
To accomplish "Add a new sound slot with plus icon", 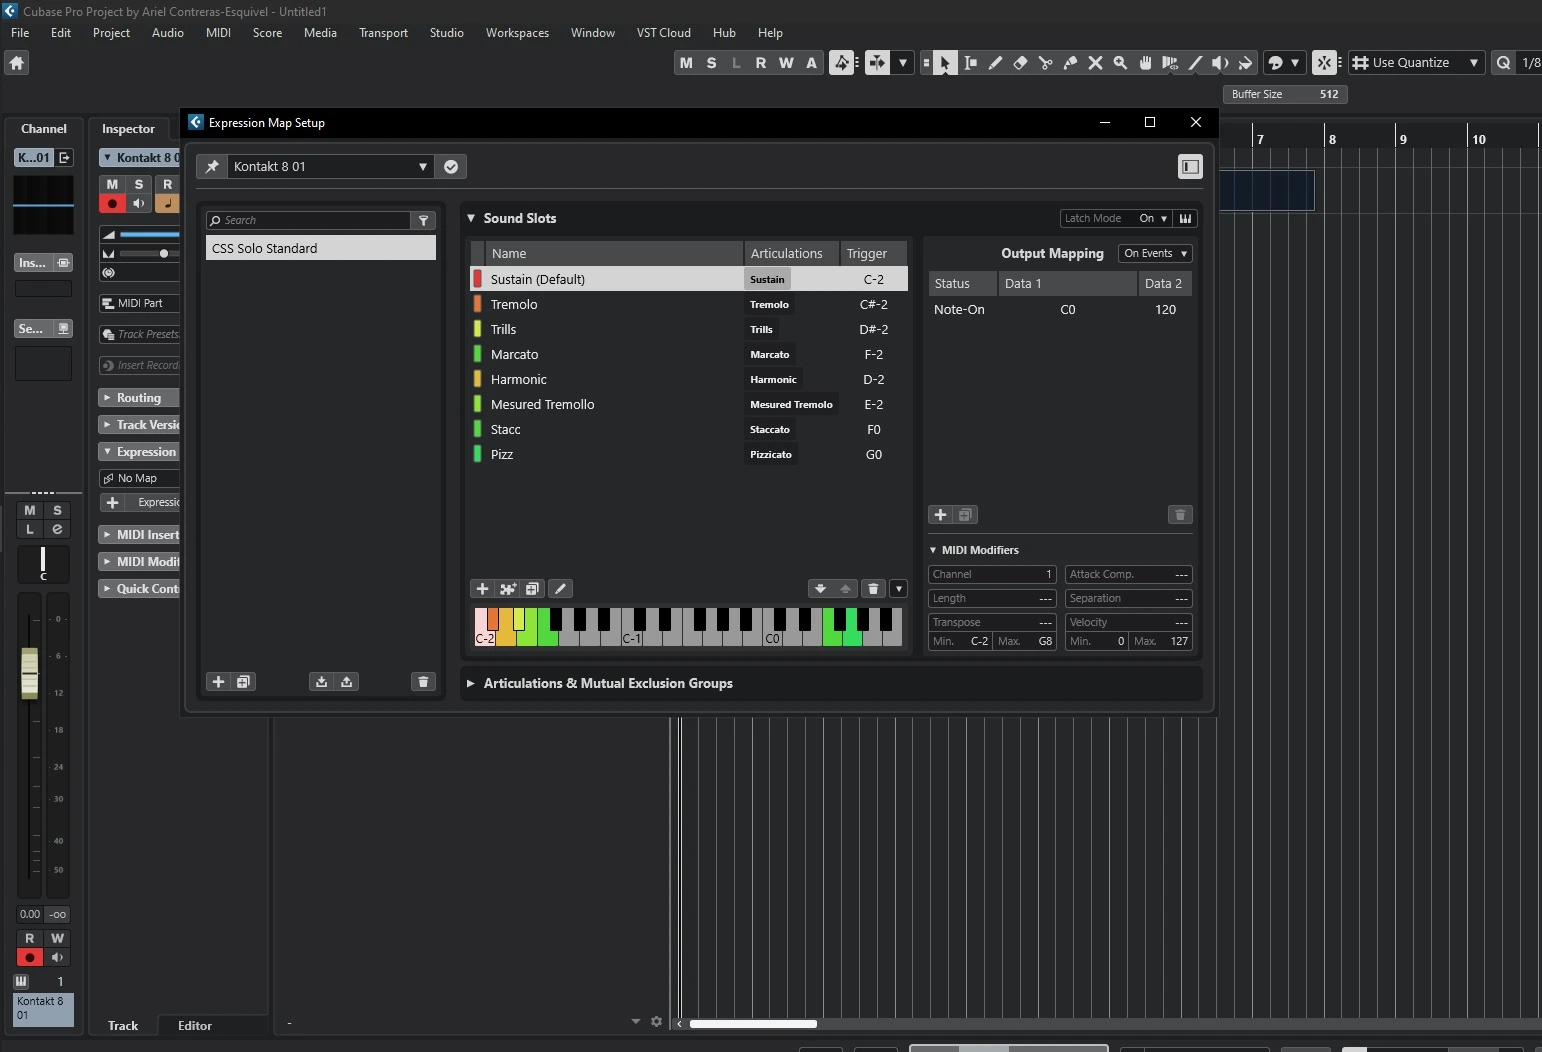I will (x=482, y=589).
